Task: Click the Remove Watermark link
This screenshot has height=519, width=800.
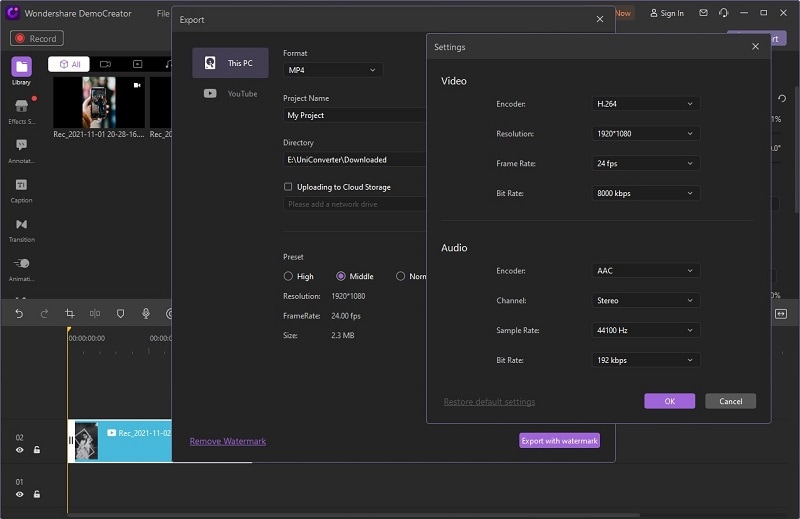Action: (228, 441)
